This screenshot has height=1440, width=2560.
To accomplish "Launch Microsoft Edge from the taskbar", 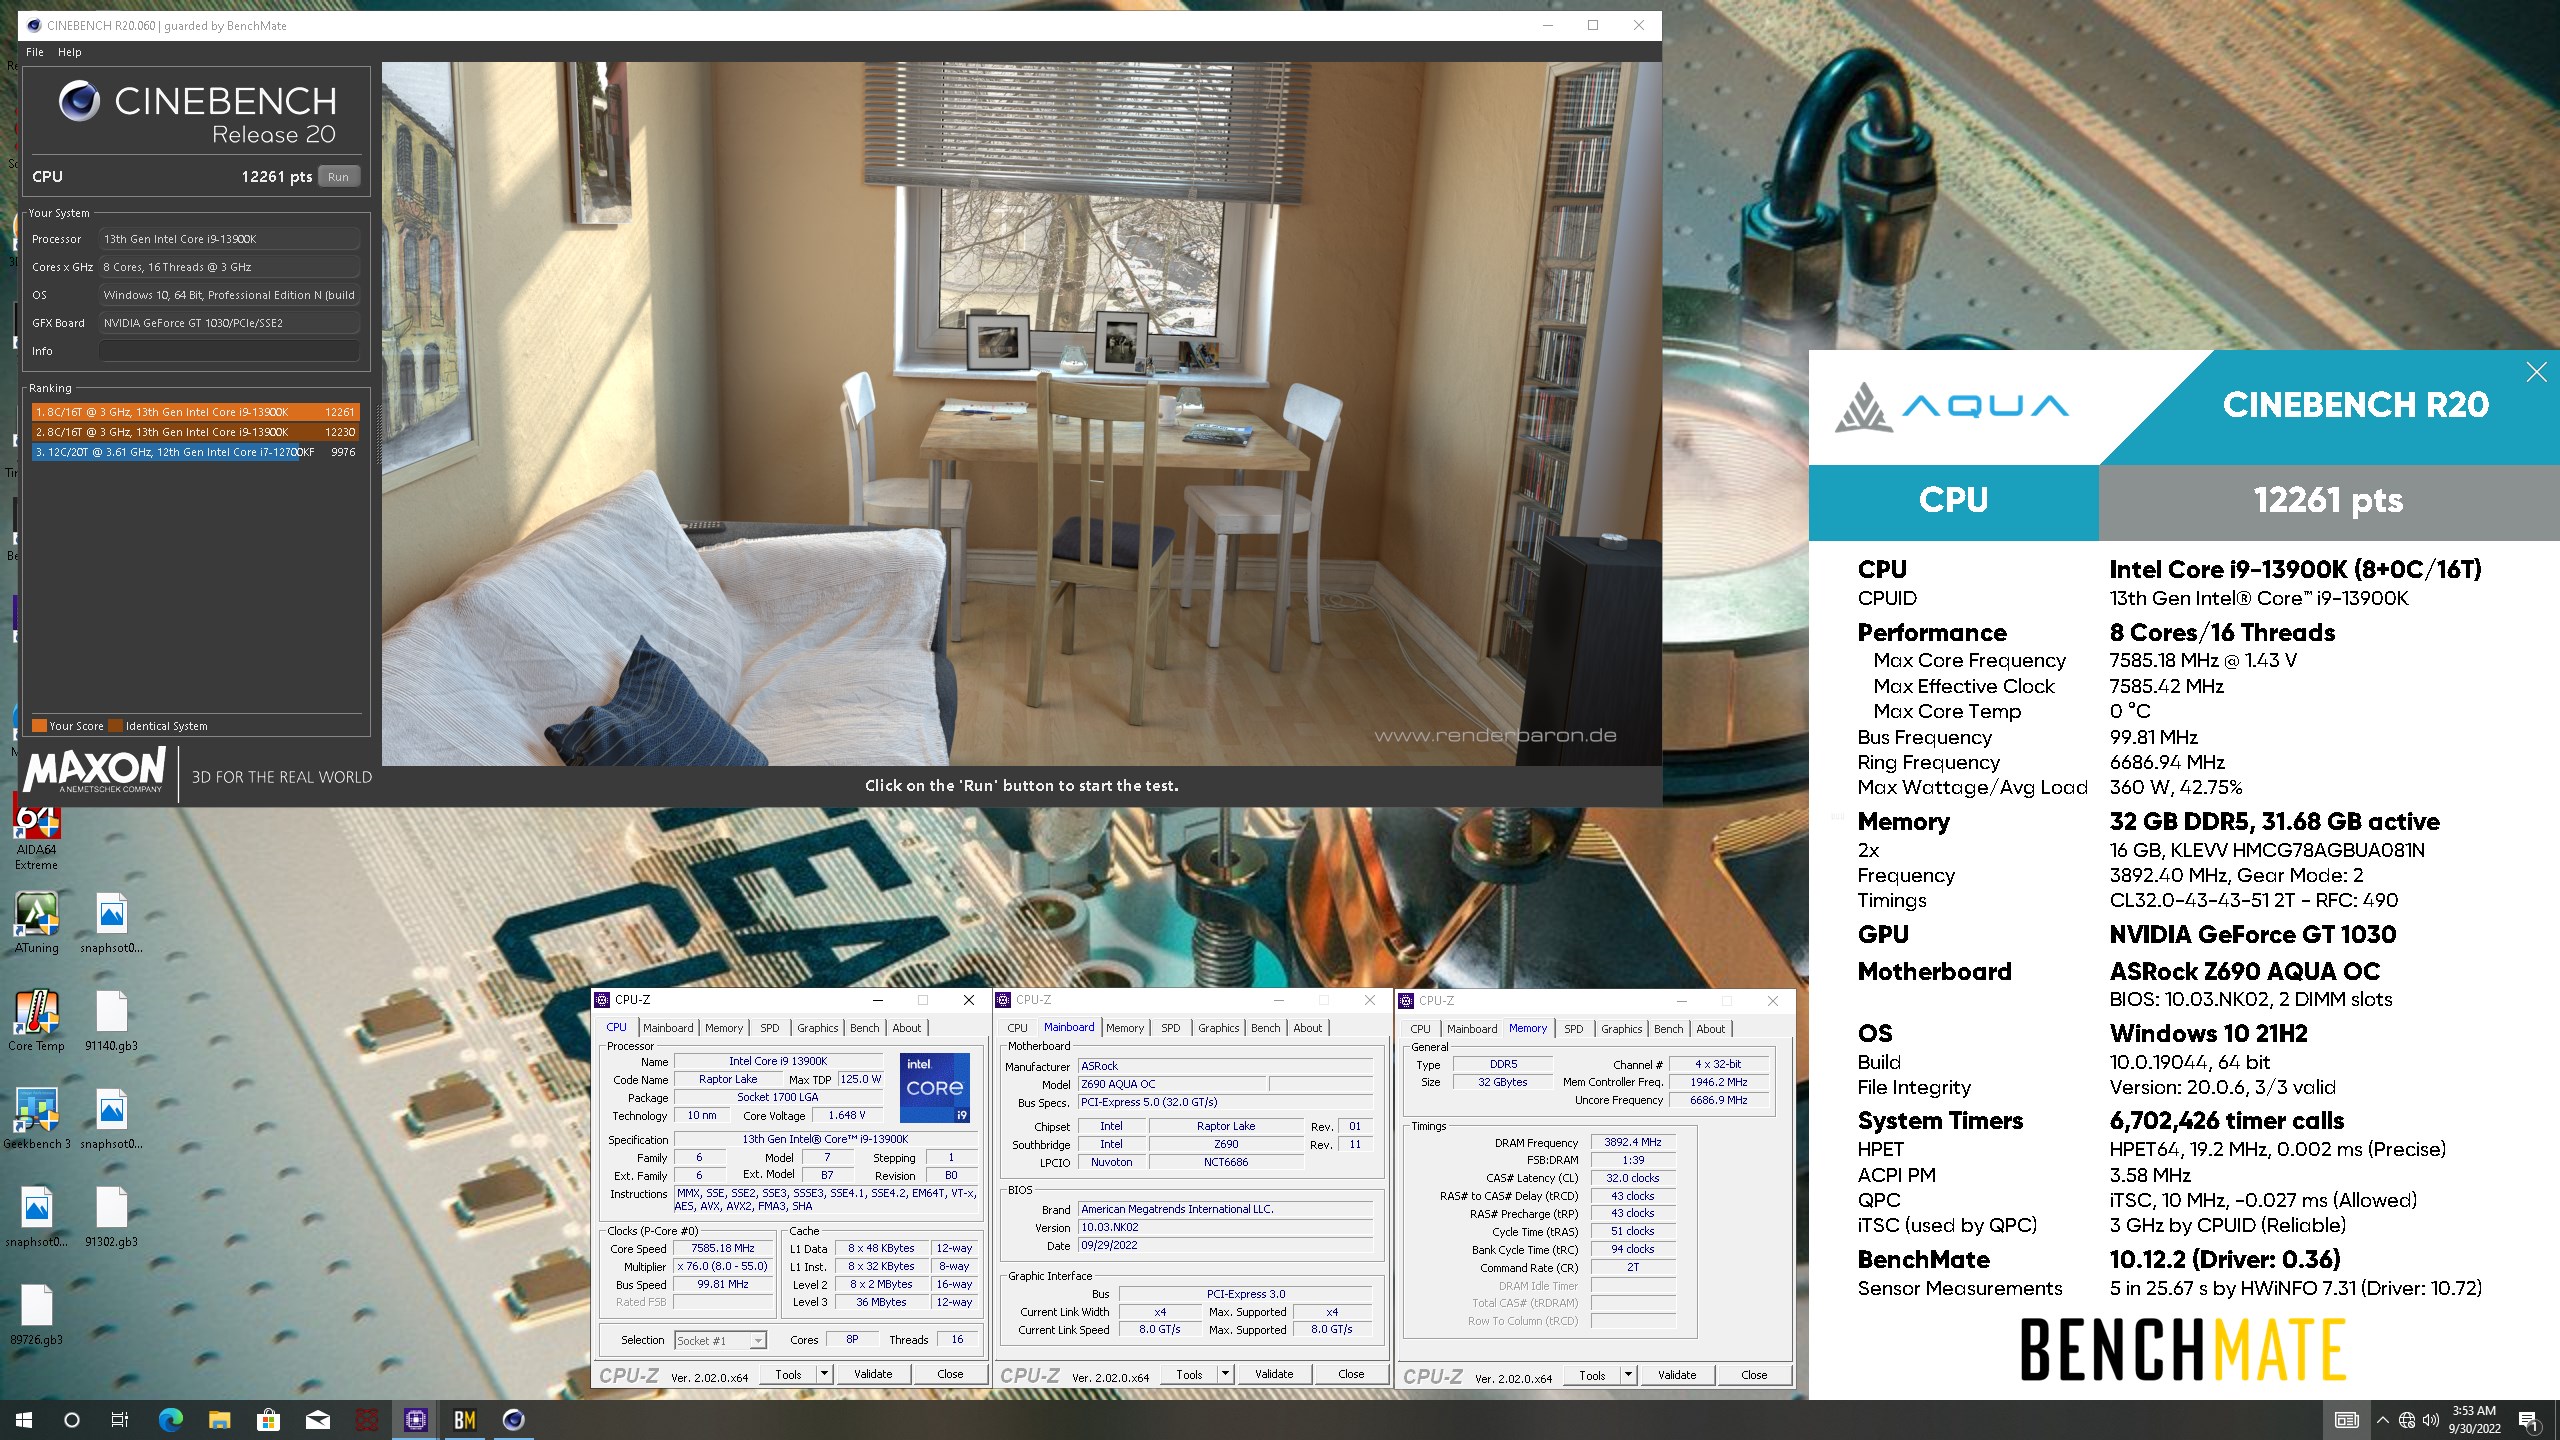I will (x=171, y=1420).
